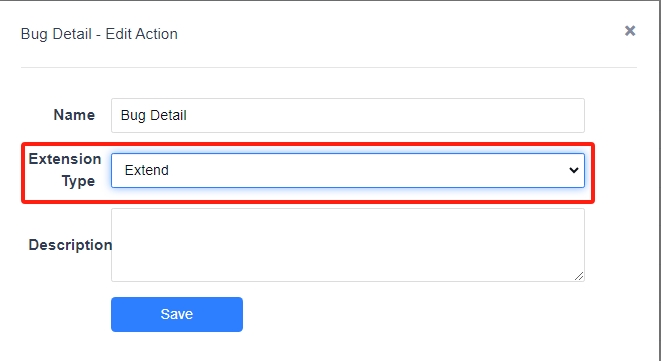Open the Extension Type dropdown

[348, 170]
